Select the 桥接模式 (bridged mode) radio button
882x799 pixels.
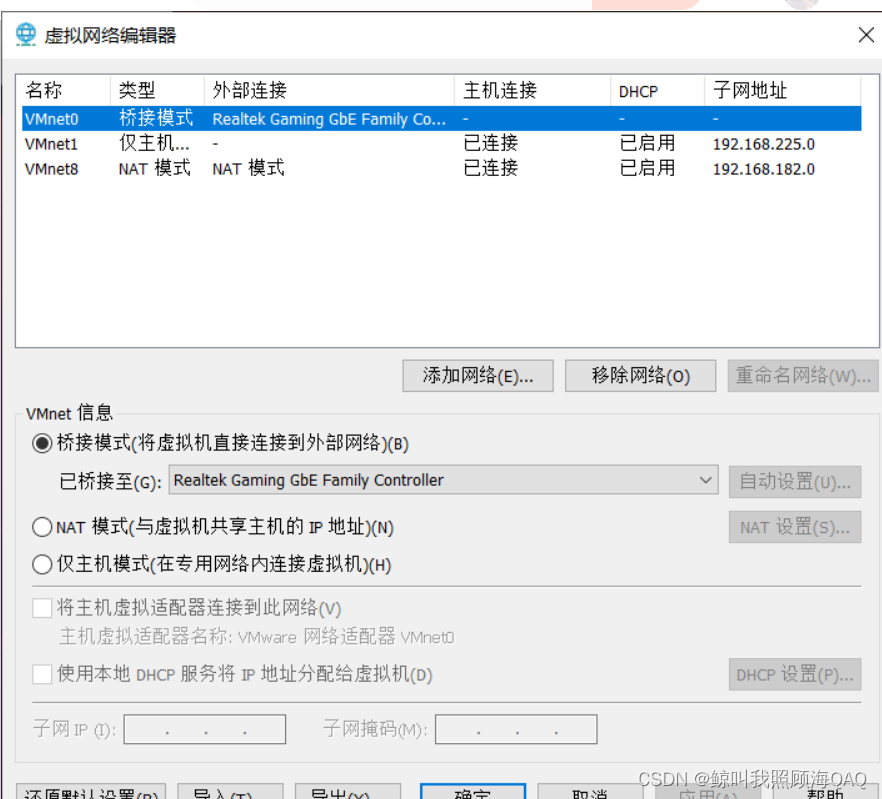point(40,443)
